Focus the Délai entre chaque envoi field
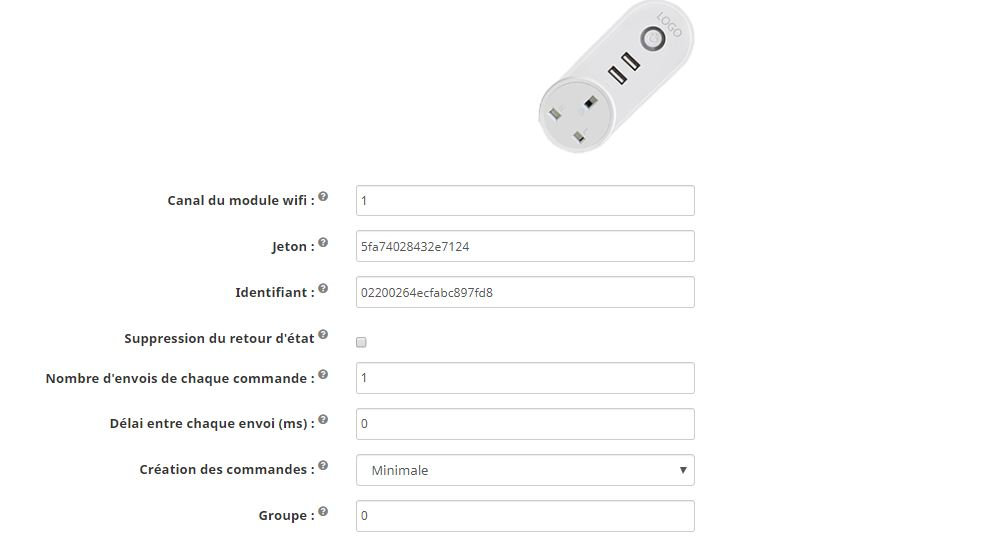 tap(524, 424)
